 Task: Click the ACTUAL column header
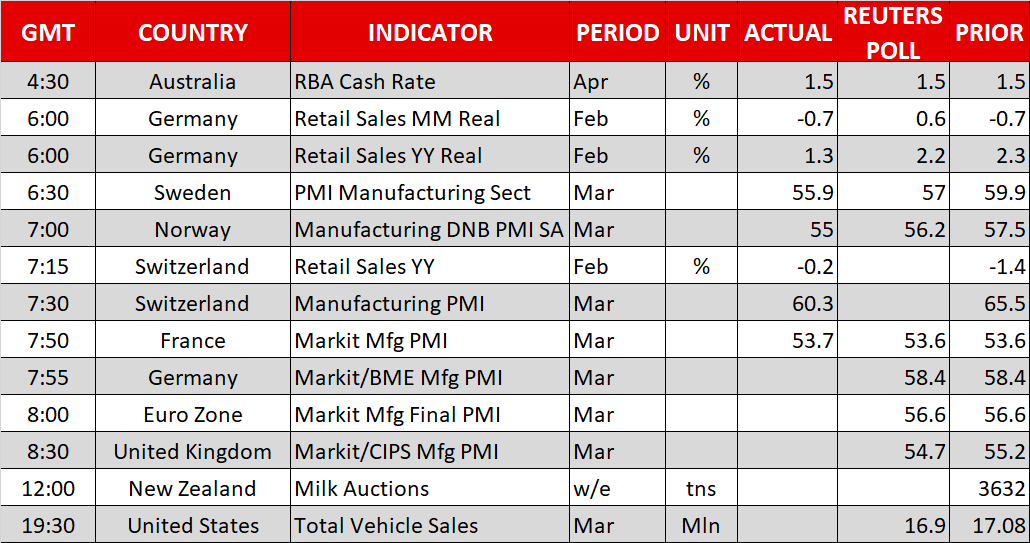pos(788,32)
